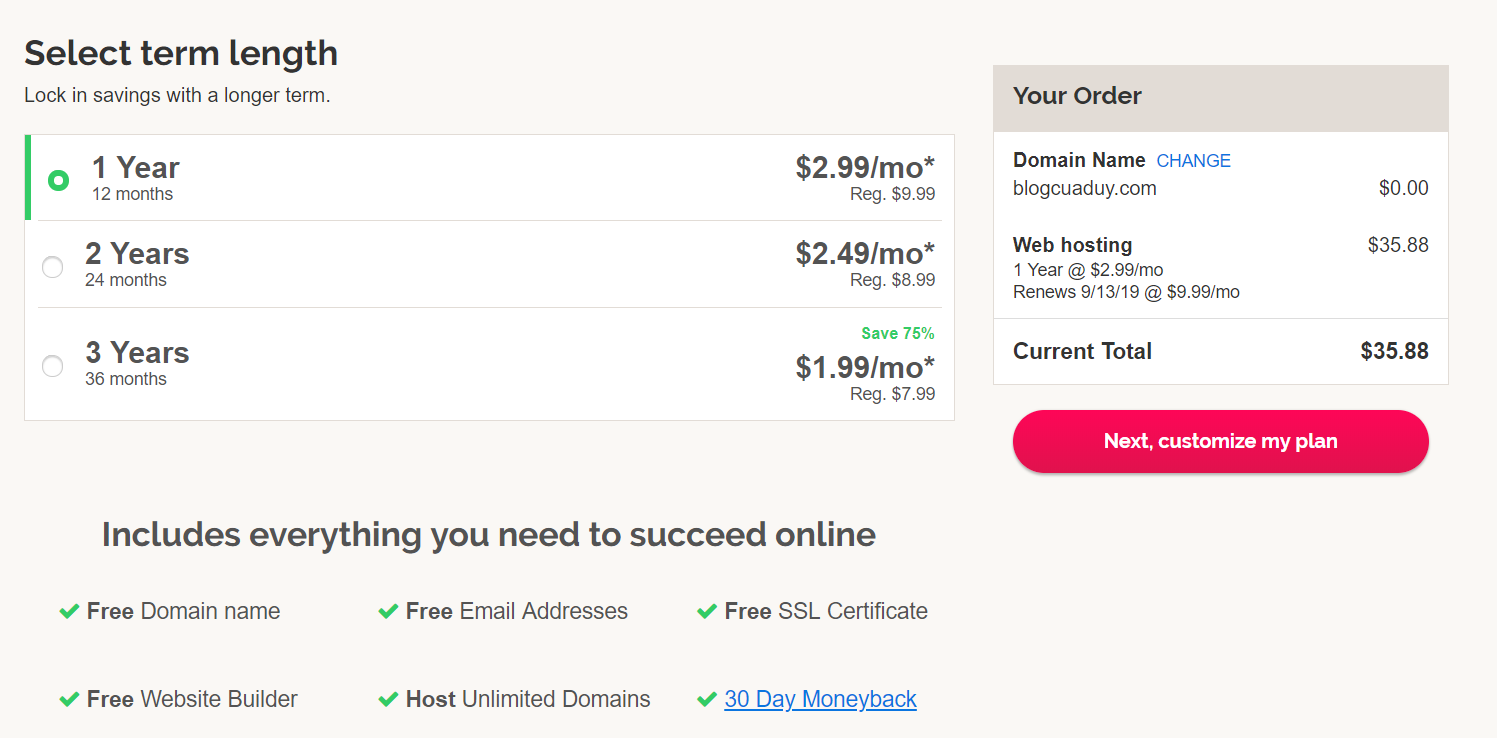Click the checkmark beside Free SSL Certificate

click(x=706, y=611)
